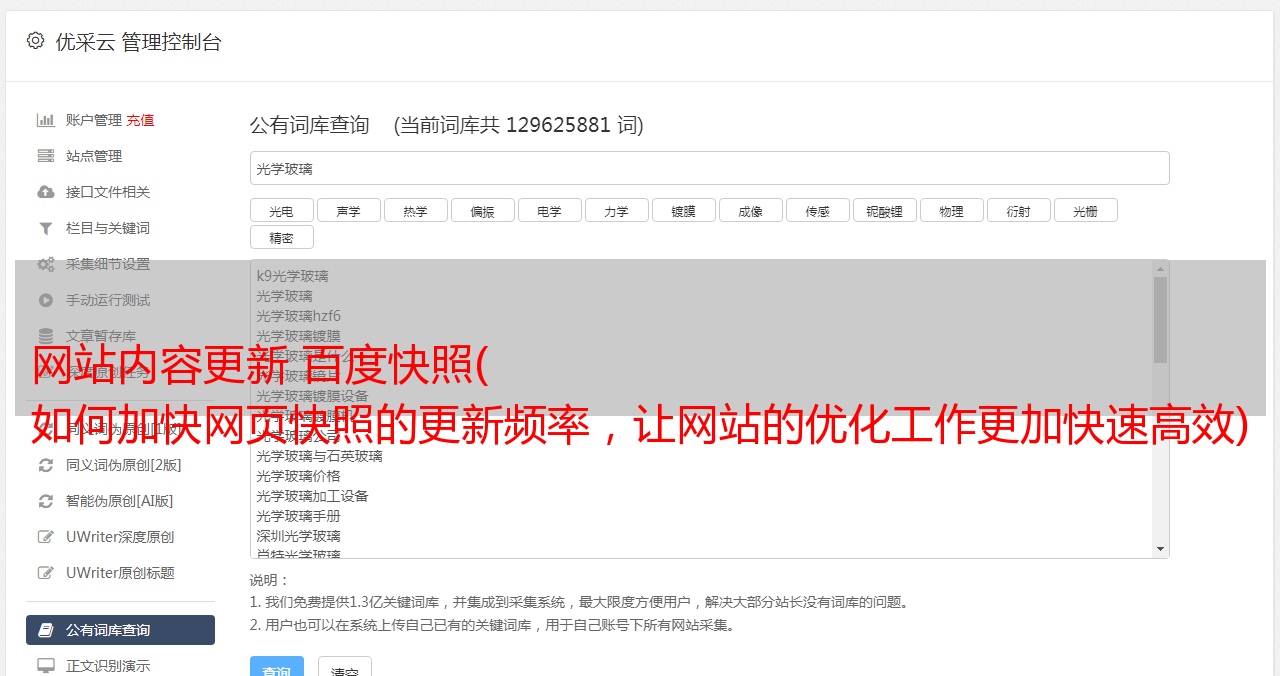The height and width of the screenshot is (676, 1280).
Task: Click the 光栅 tag button
Action: [x=1085, y=210]
